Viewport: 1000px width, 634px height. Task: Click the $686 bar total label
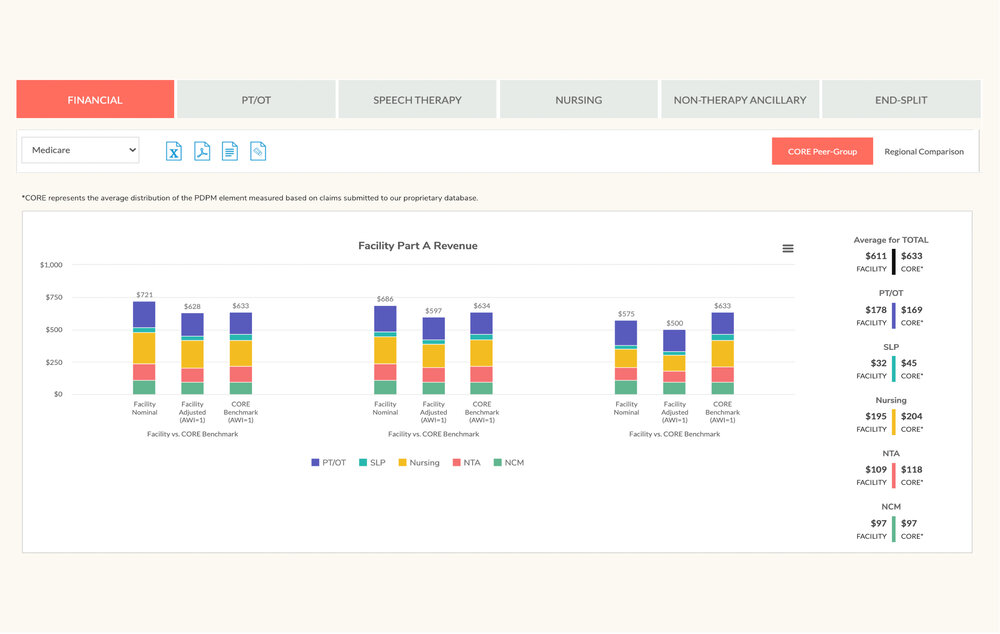tap(385, 299)
